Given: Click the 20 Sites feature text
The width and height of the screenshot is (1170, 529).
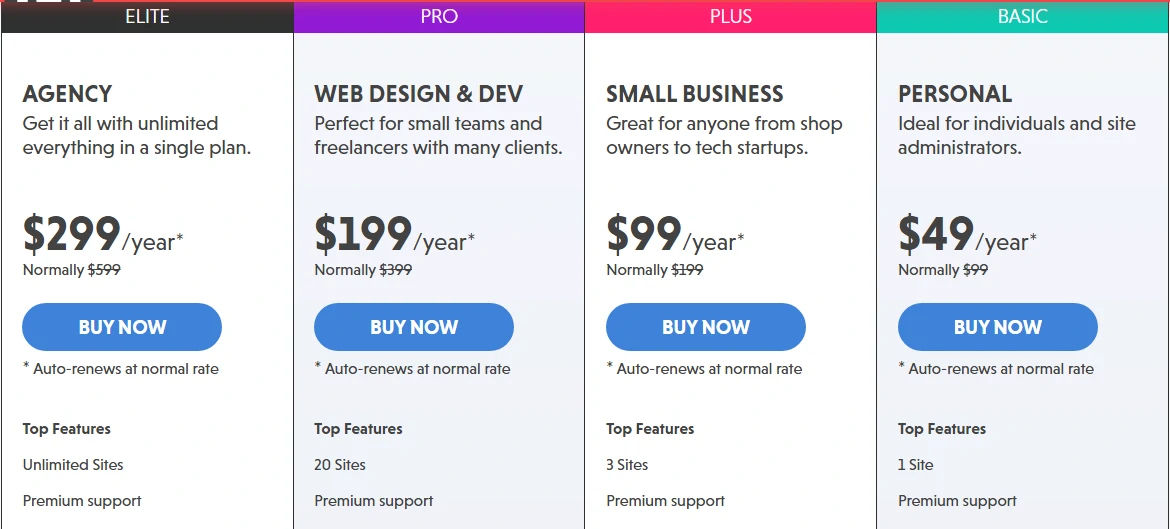Looking at the screenshot, I should (x=340, y=465).
